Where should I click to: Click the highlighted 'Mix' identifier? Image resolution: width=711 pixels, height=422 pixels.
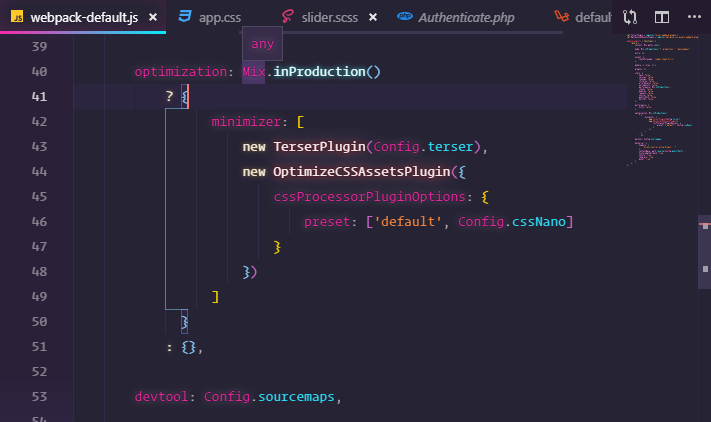point(253,72)
